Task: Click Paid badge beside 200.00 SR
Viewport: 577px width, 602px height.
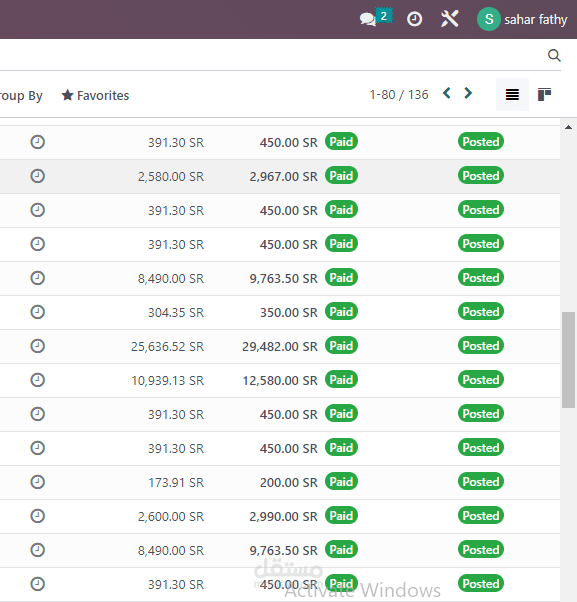Action: (x=341, y=481)
